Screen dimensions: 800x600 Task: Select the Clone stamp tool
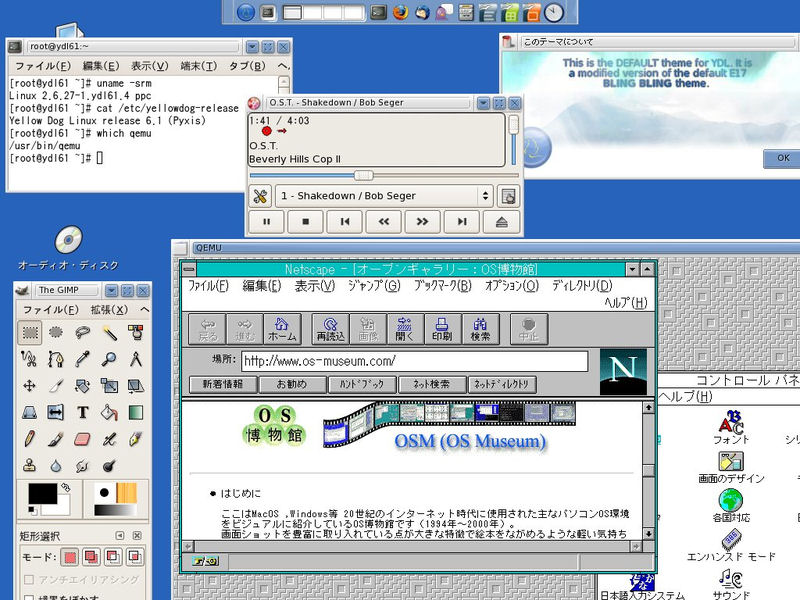[x=30, y=465]
